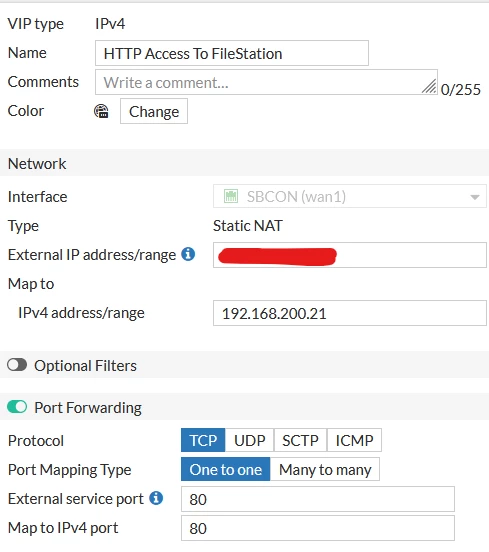This screenshot has width=489, height=552.
Task: Click the Port Forwarding label
Action: point(88,408)
